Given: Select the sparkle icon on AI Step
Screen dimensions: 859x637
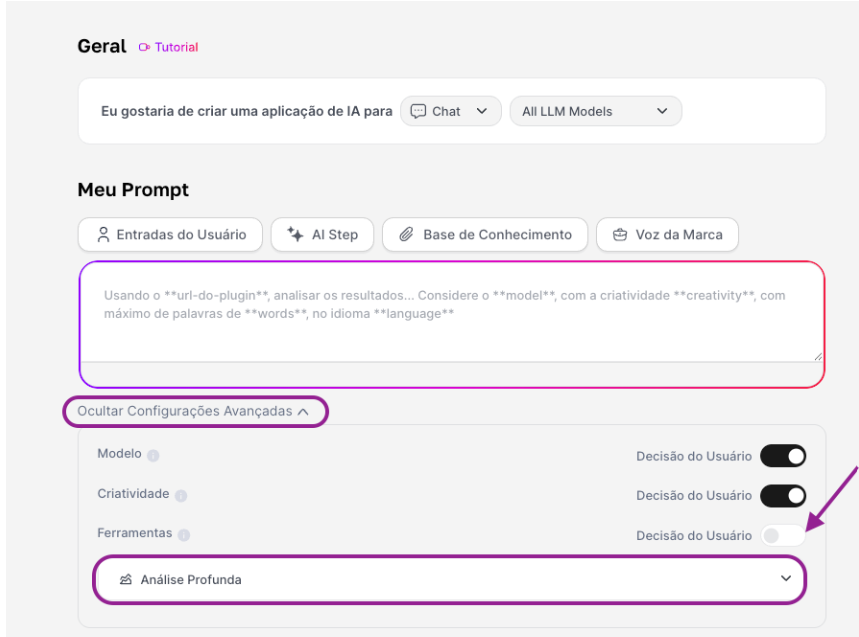Looking at the screenshot, I should click(x=294, y=234).
